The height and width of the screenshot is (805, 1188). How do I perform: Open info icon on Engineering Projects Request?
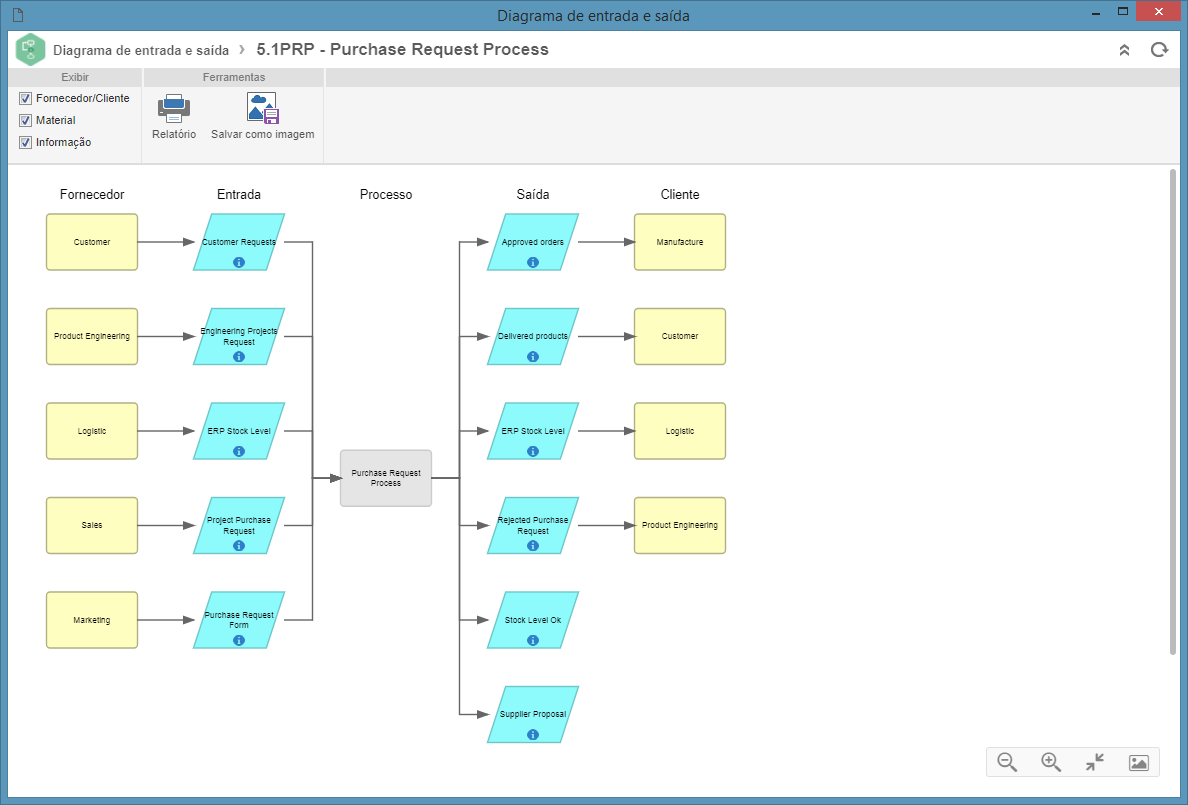coord(239,356)
